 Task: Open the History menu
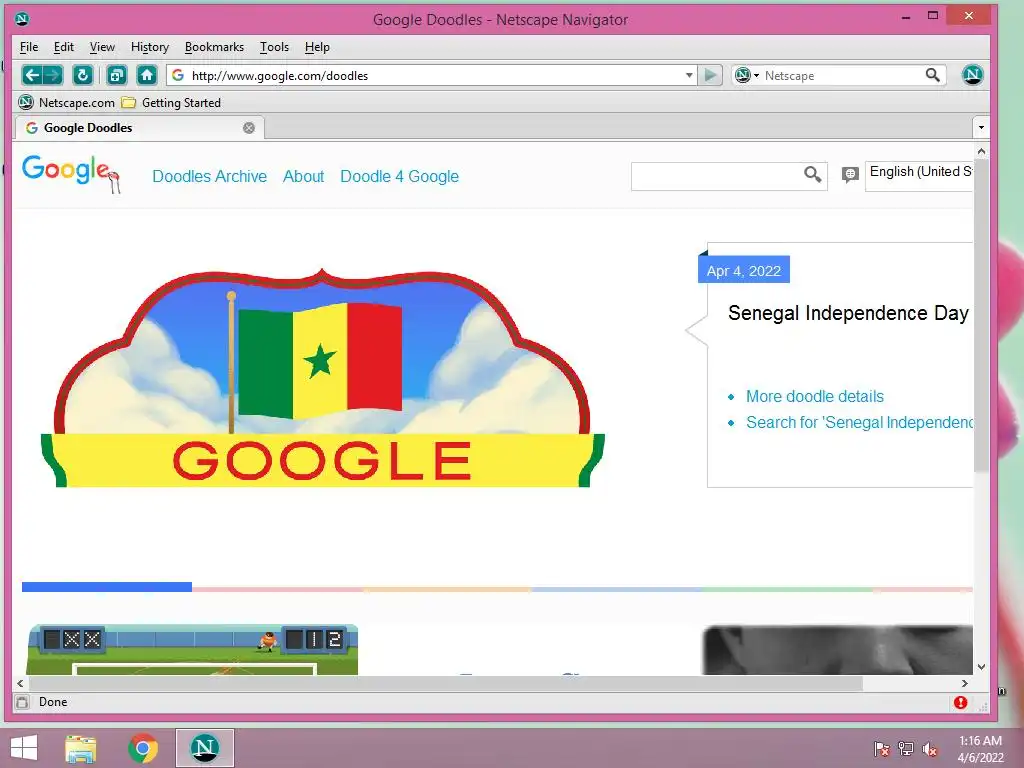tap(150, 47)
